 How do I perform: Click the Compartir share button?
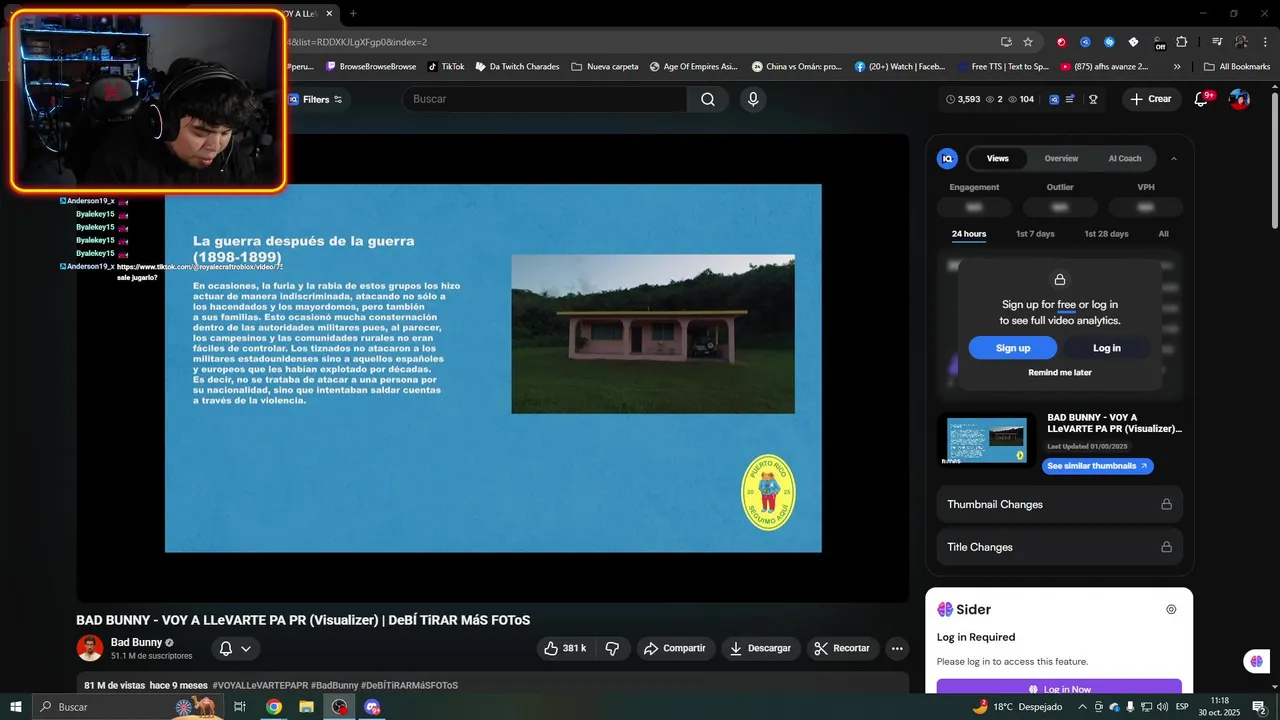pyautogui.click(x=675, y=648)
